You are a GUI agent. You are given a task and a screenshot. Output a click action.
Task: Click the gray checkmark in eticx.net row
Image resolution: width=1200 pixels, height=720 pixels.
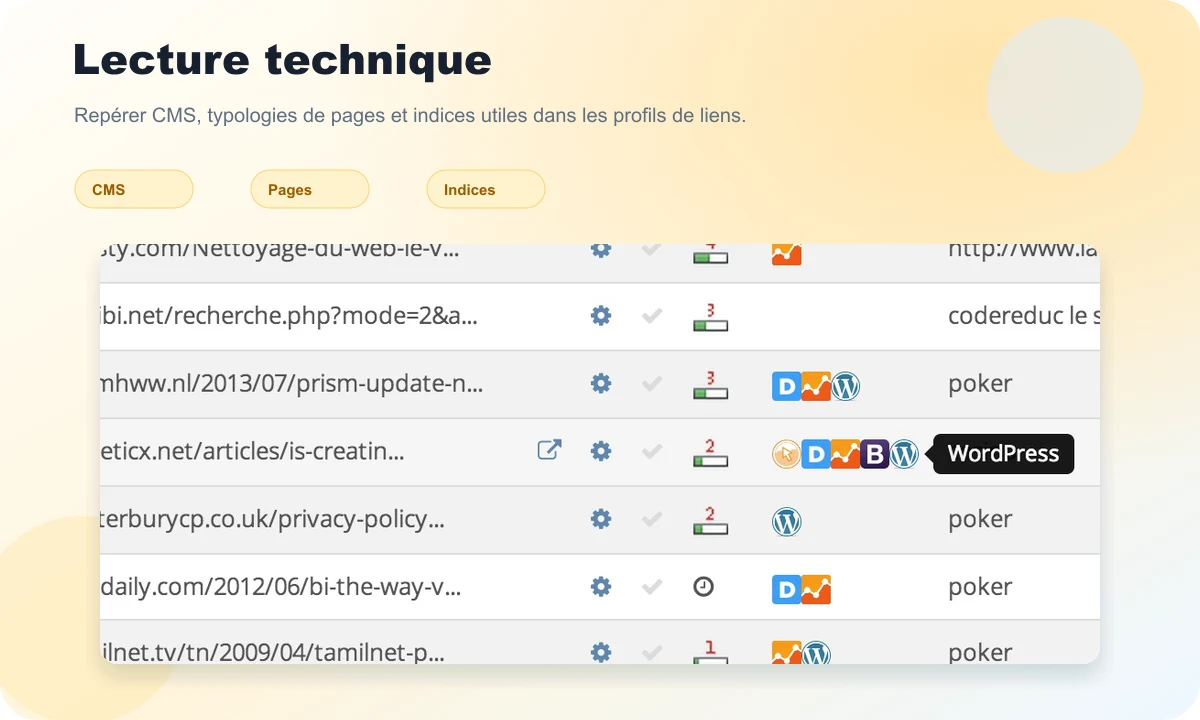(x=652, y=452)
